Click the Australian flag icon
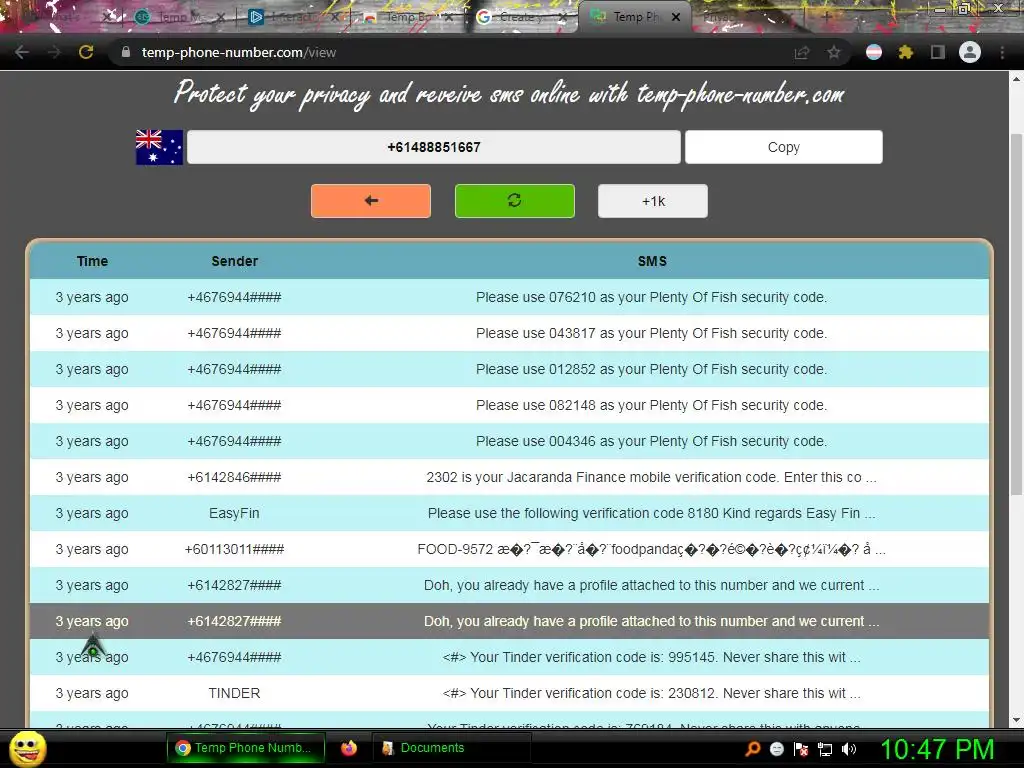Screen dimensions: 1024x768 click(x=159, y=147)
